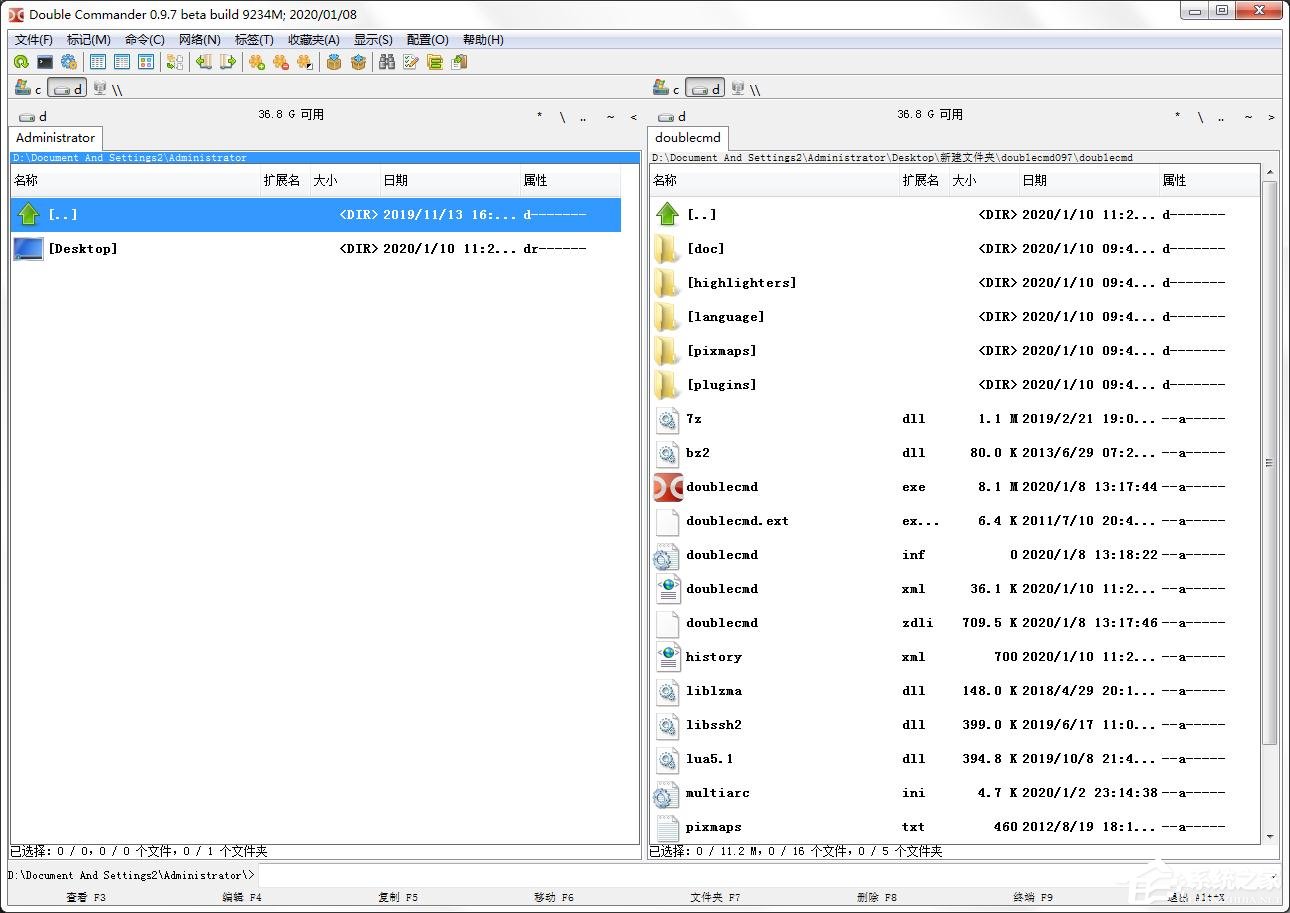The image size is (1290, 913).
Task: Switch to thumbnails view mode icon
Action: tap(146, 62)
